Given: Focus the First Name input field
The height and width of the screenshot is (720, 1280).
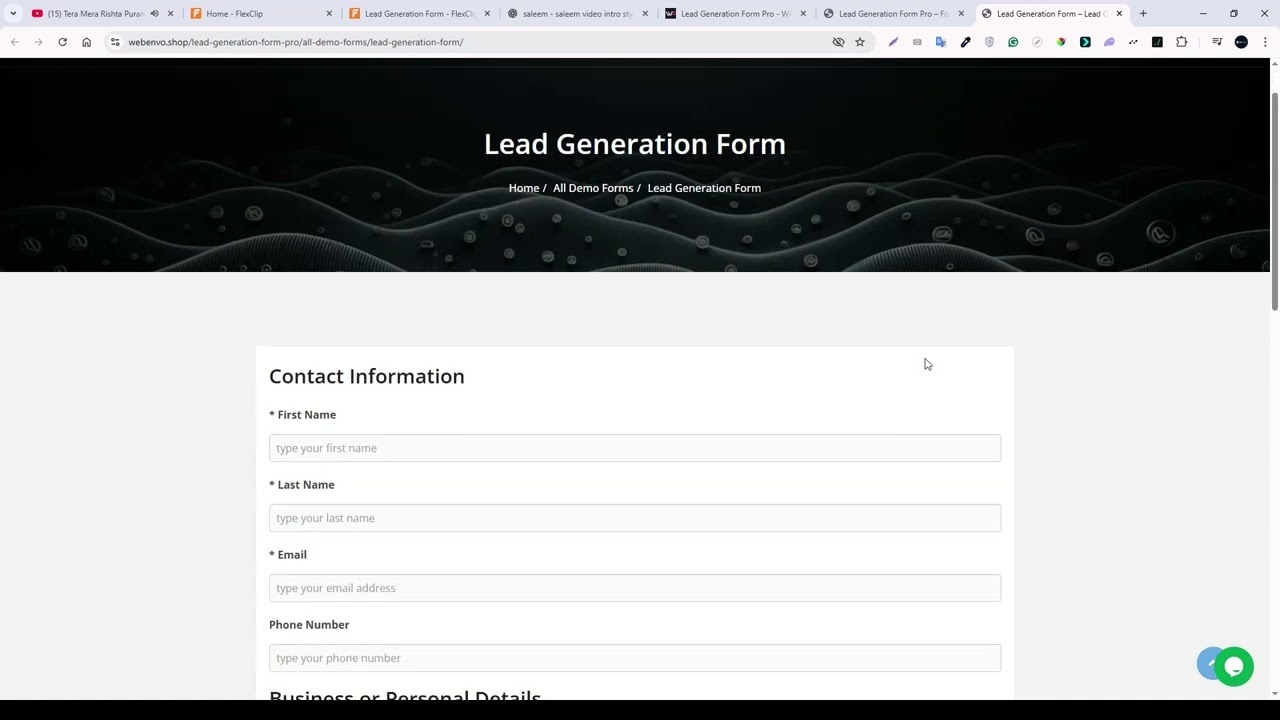Looking at the screenshot, I should [635, 448].
